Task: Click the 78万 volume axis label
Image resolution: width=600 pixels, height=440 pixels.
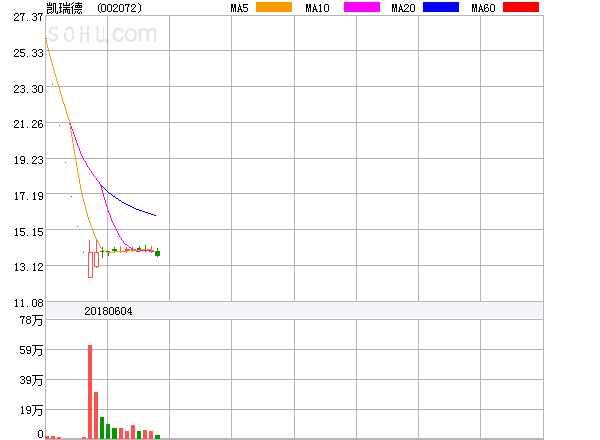Action: click(31, 320)
